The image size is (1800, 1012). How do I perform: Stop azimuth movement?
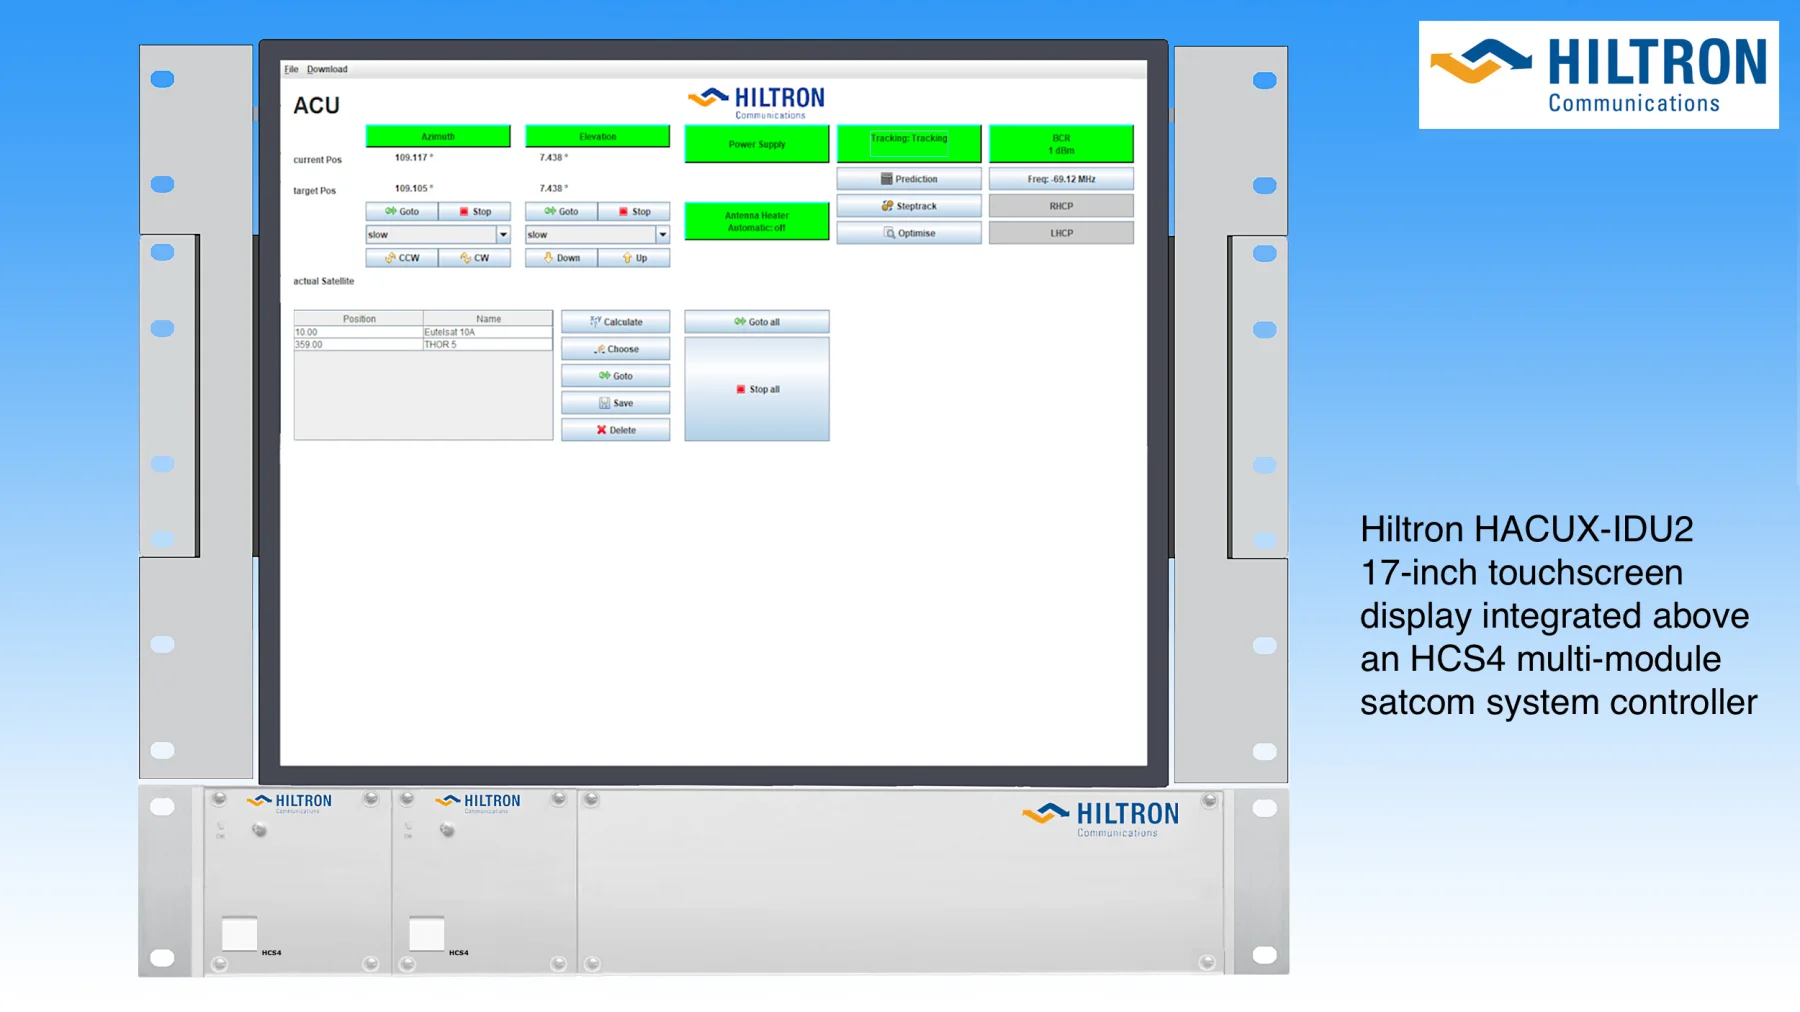click(x=475, y=212)
